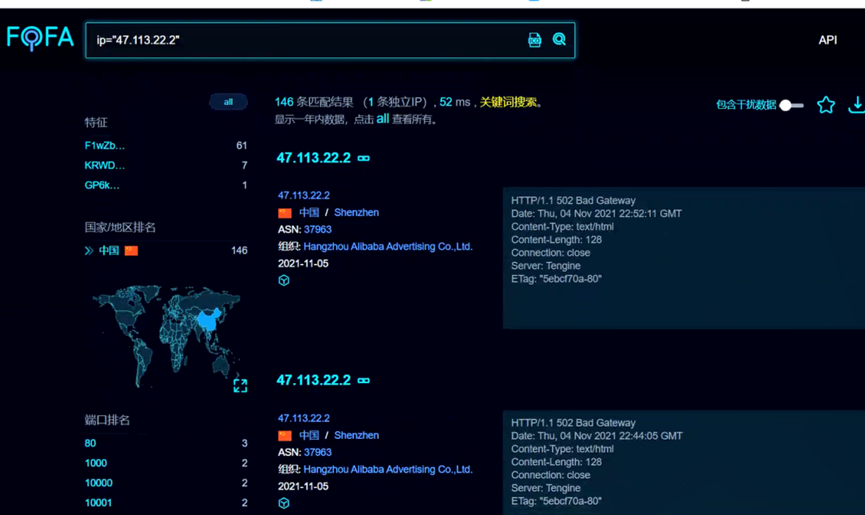Click small IP 47.113.22.2 in second result

tap(304, 418)
